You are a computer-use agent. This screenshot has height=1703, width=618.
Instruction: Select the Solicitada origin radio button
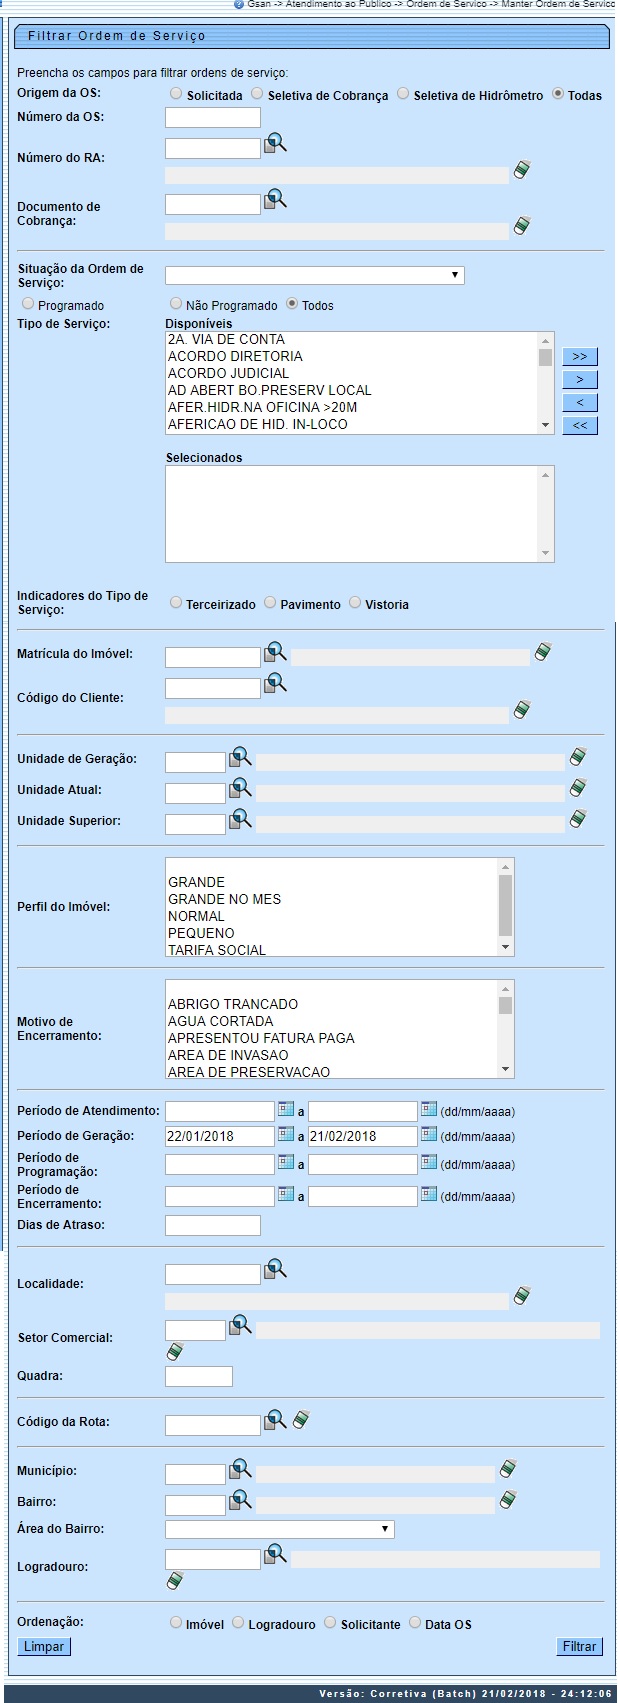pos(176,94)
